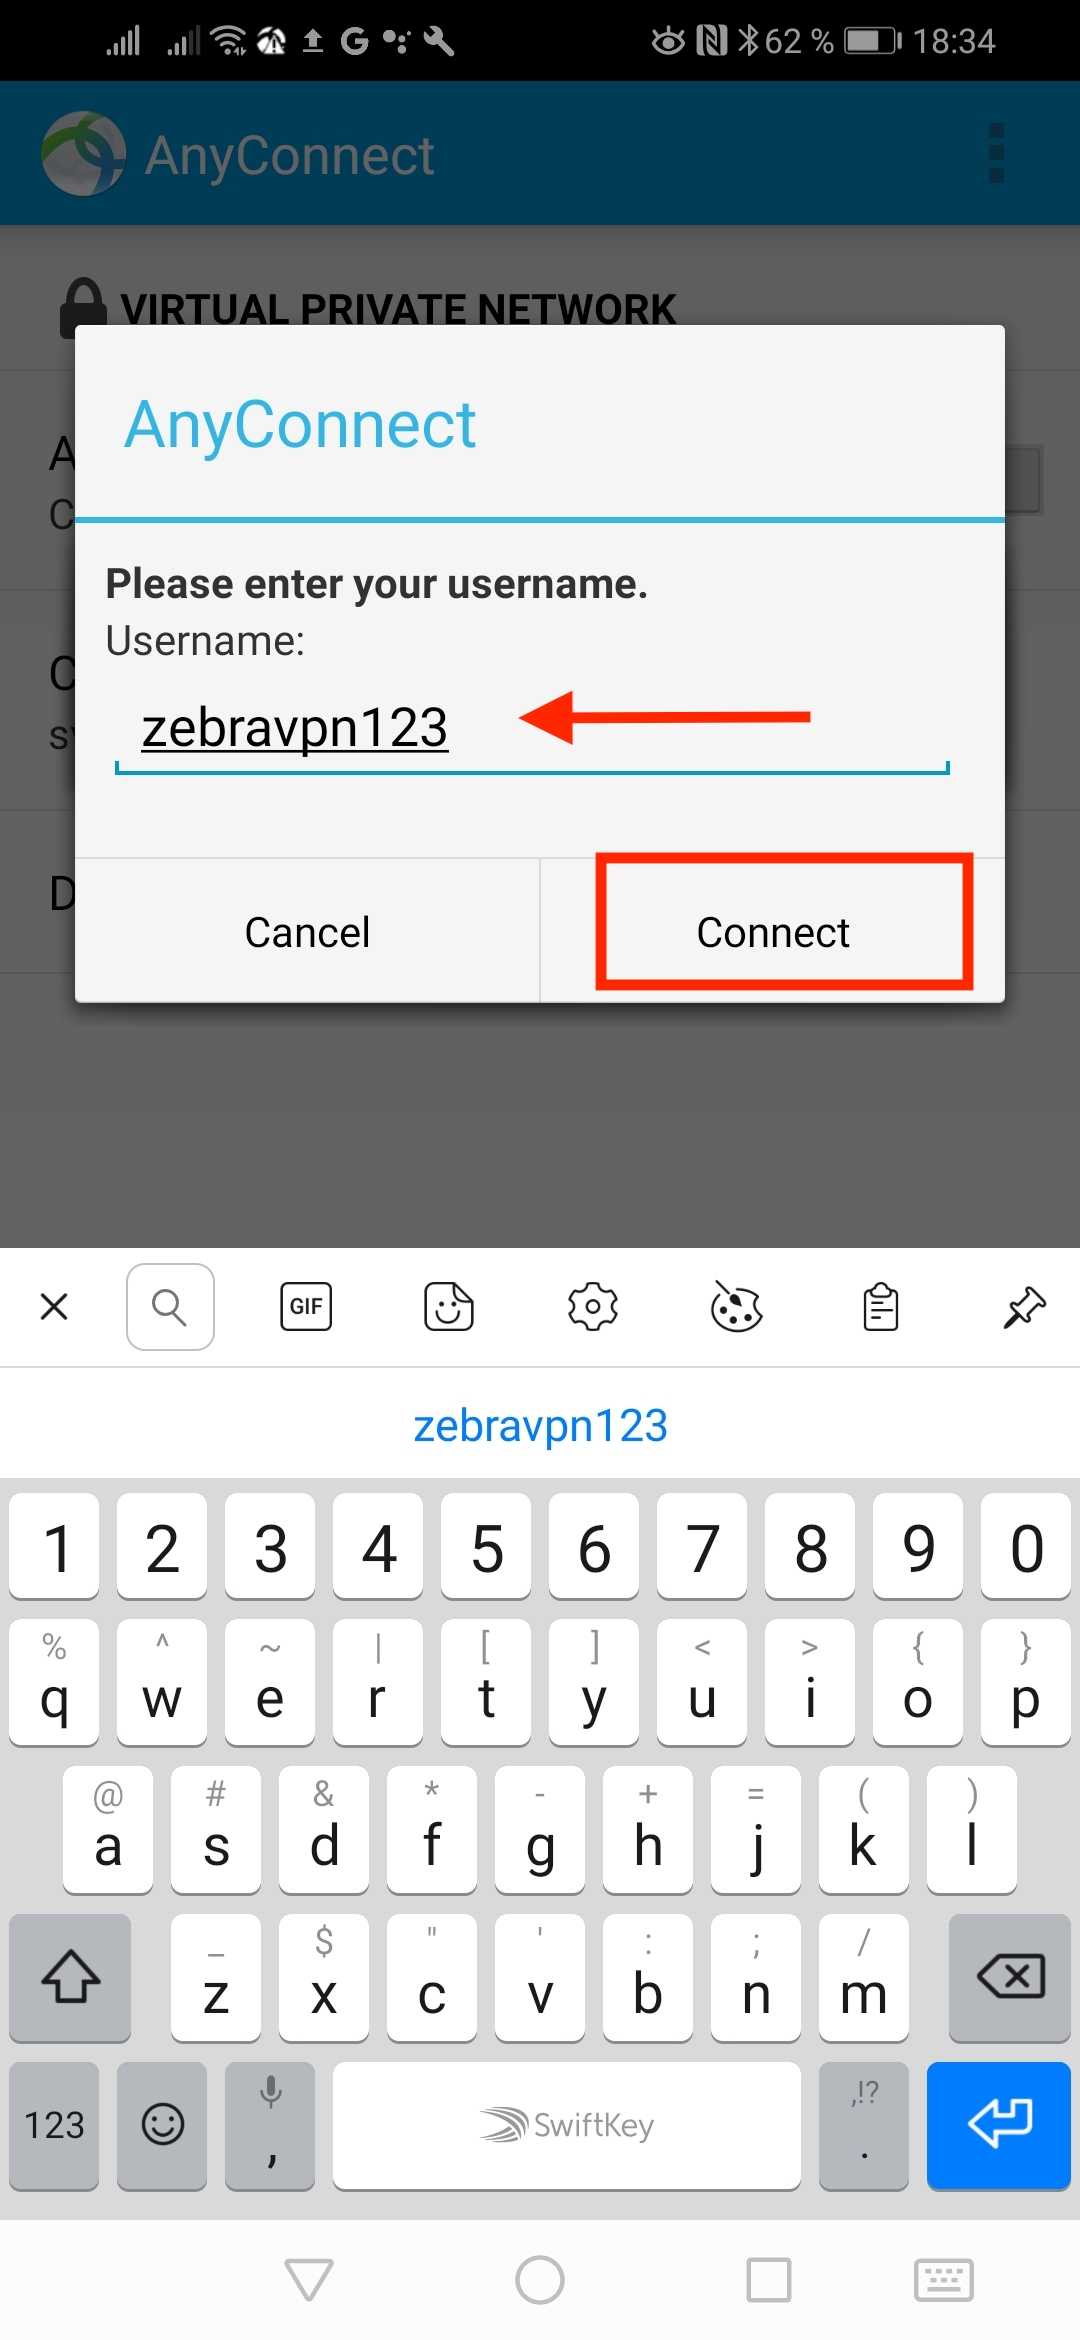Tap the pin icon in keyboard toolbar
The width and height of the screenshot is (1080, 2340).
(1024, 1306)
